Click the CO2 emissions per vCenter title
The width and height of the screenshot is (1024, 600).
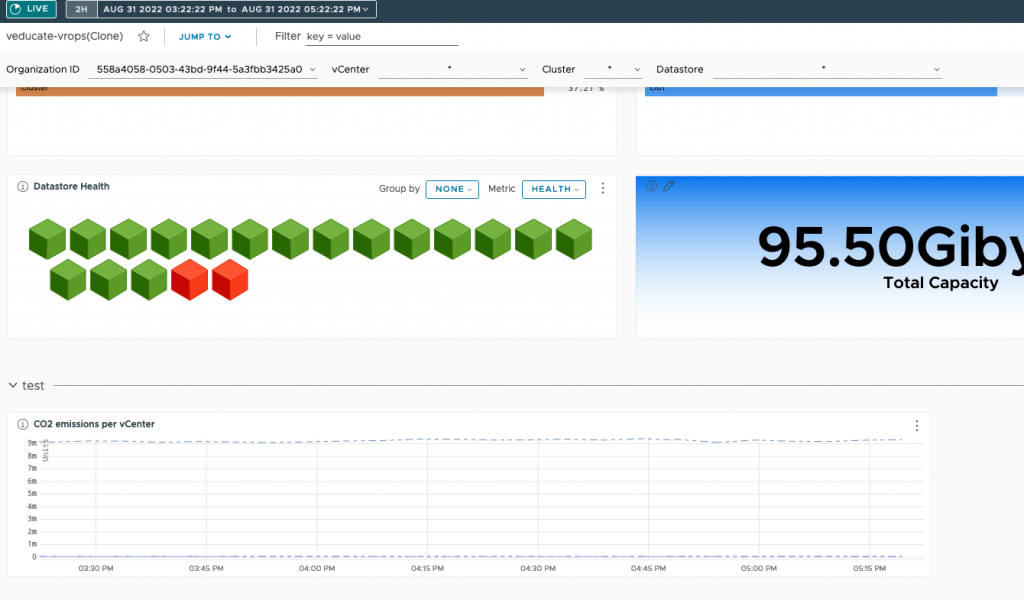click(x=94, y=424)
